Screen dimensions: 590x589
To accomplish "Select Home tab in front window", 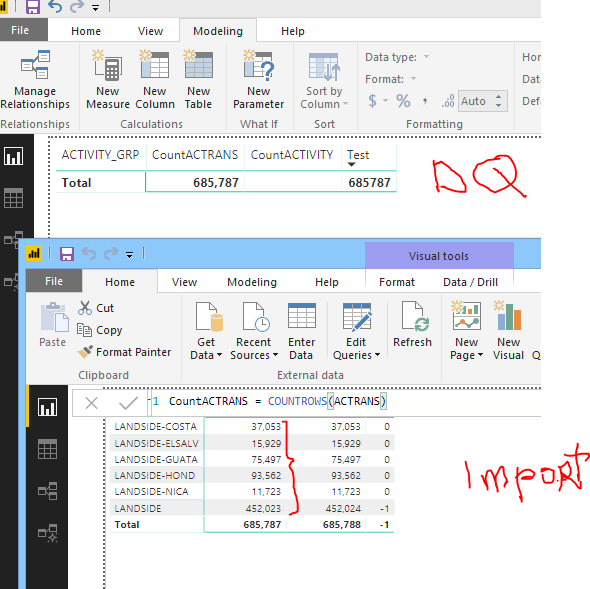I will click(x=120, y=282).
